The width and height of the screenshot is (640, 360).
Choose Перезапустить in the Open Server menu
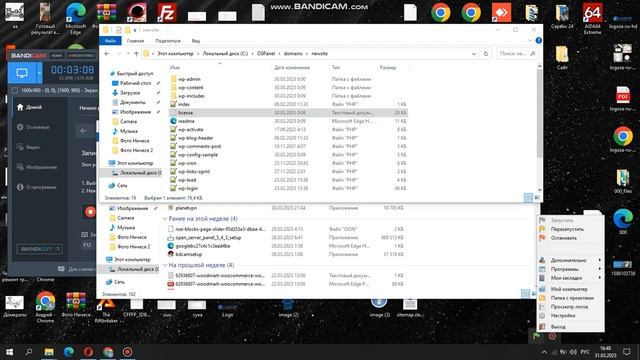567,229
